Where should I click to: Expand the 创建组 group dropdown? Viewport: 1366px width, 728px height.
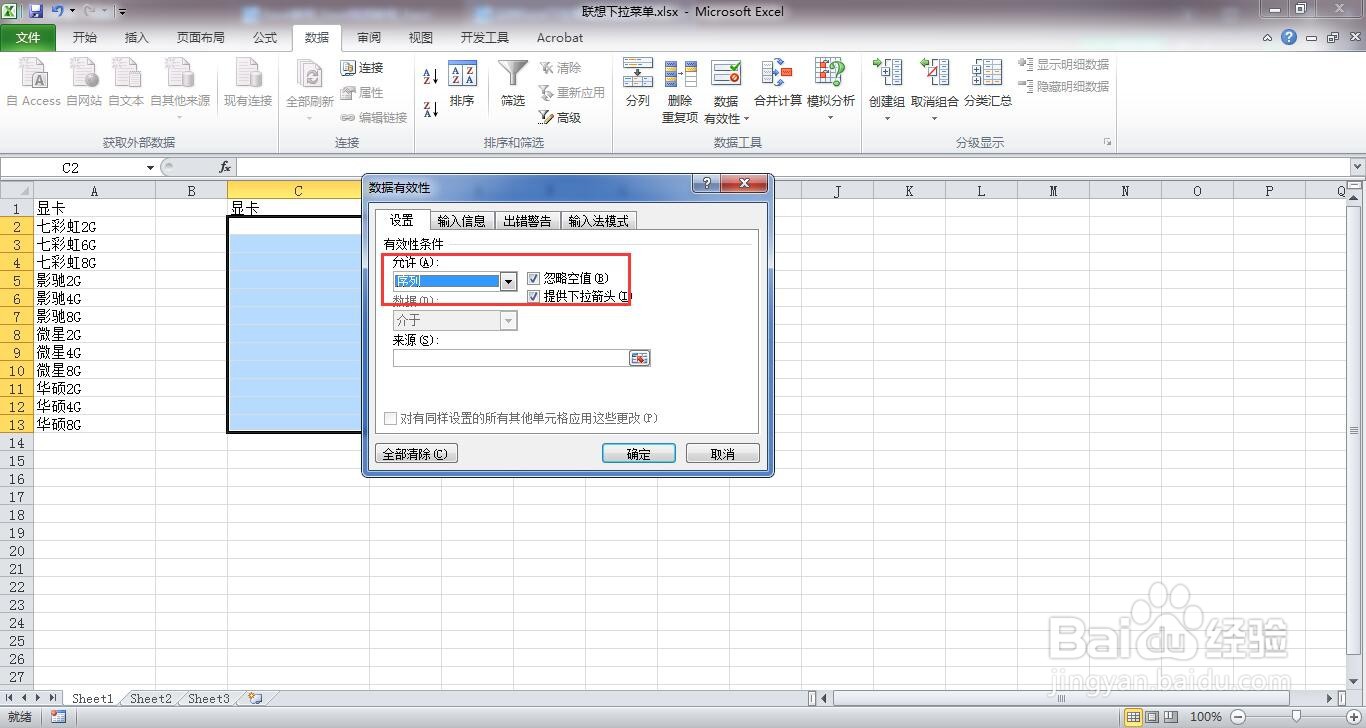pos(887,117)
